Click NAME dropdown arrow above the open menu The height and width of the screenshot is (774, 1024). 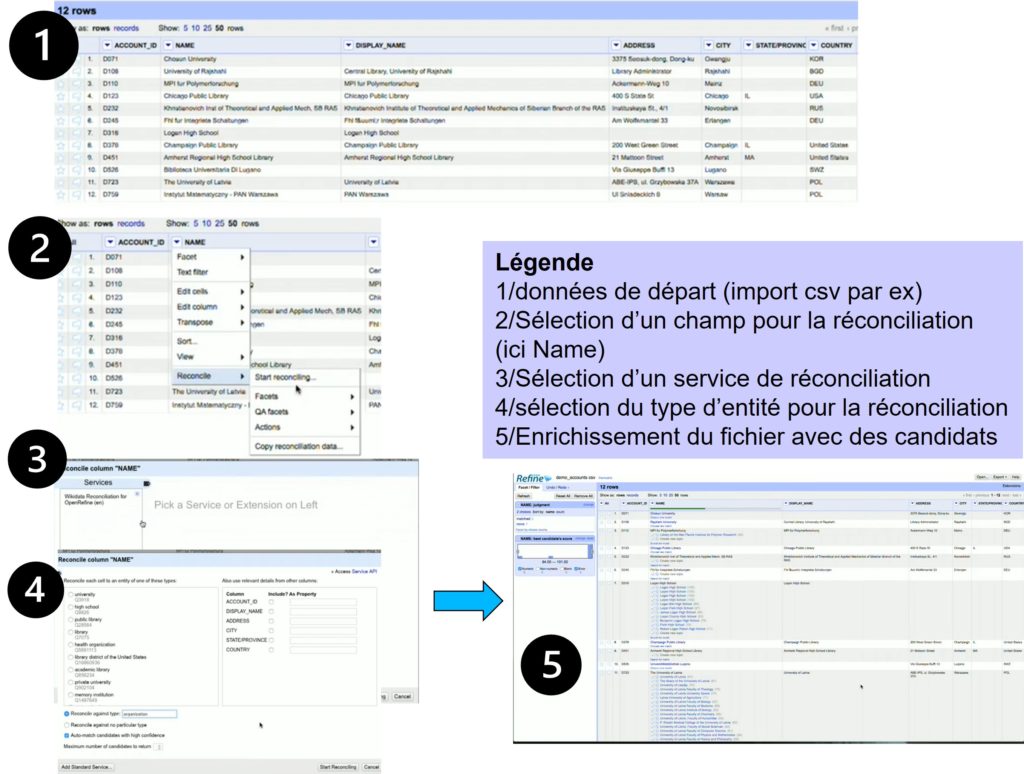coord(177,242)
